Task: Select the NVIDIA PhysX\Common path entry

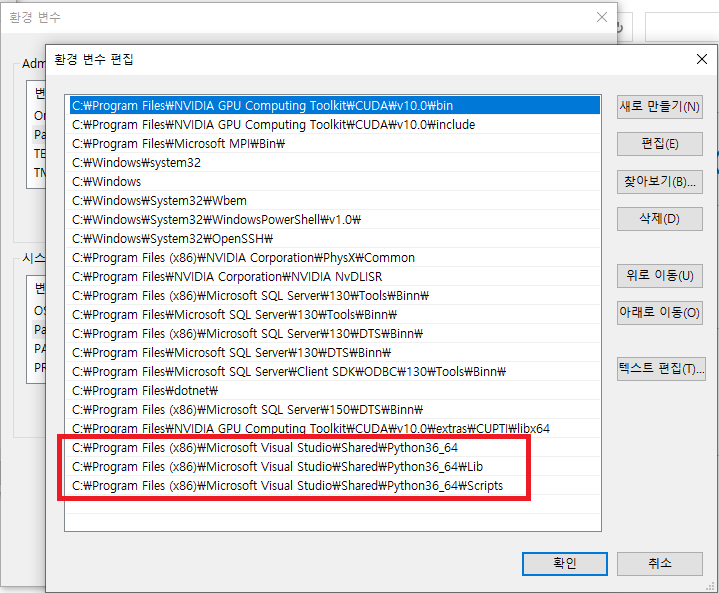Action: click(x=334, y=258)
